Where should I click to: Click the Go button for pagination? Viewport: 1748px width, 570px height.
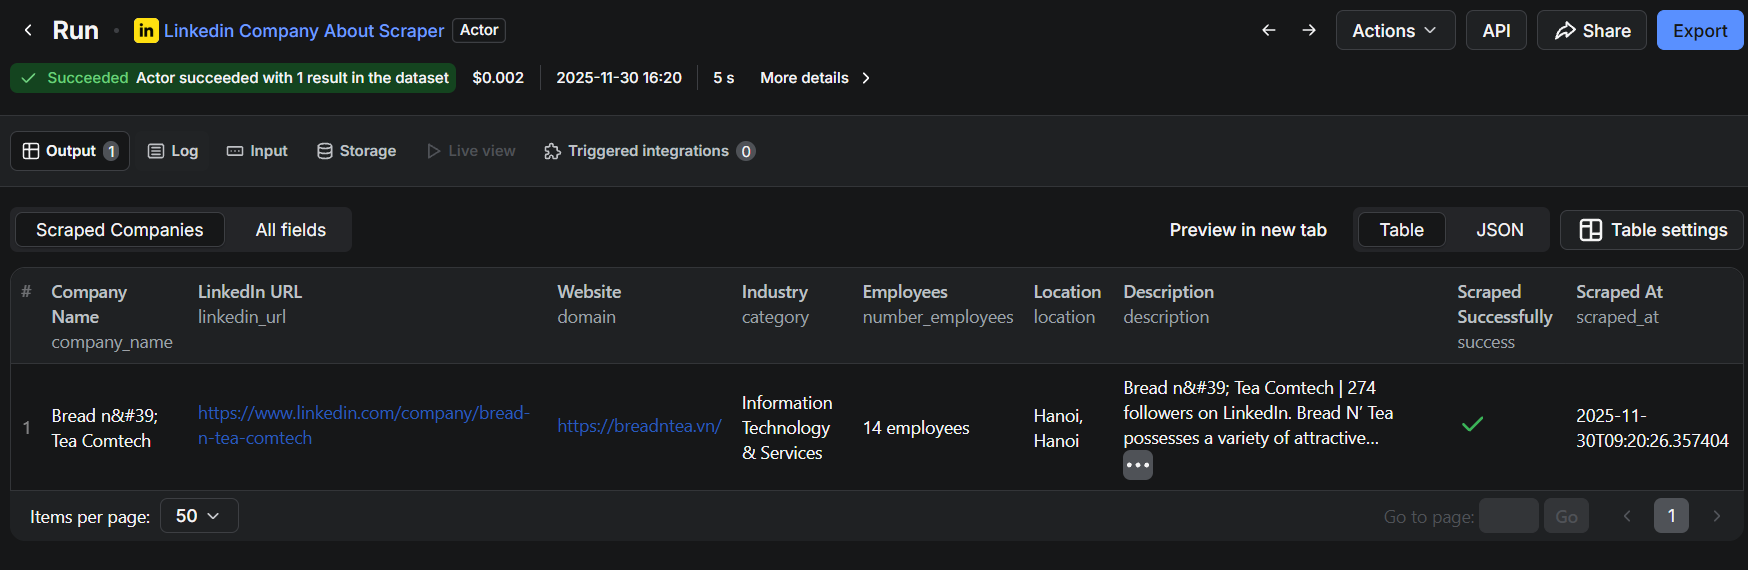click(x=1566, y=516)
